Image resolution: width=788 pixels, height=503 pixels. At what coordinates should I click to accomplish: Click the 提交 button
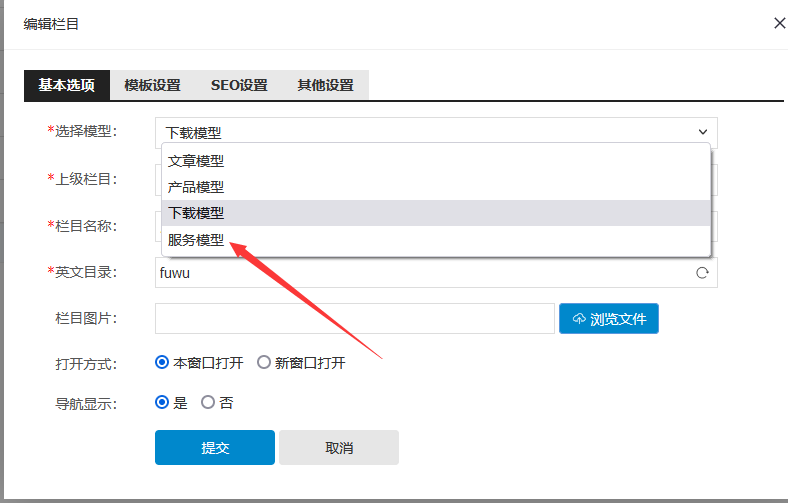coord(215,448)
